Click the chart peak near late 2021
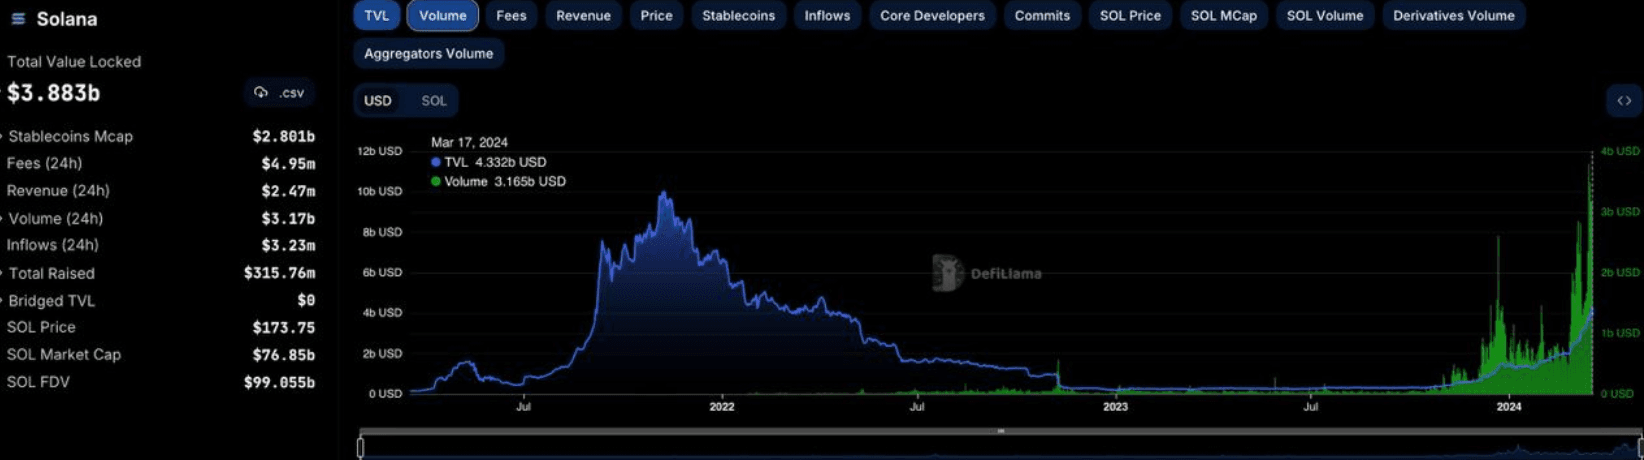 pyautogui.click(x=663, y=194)
